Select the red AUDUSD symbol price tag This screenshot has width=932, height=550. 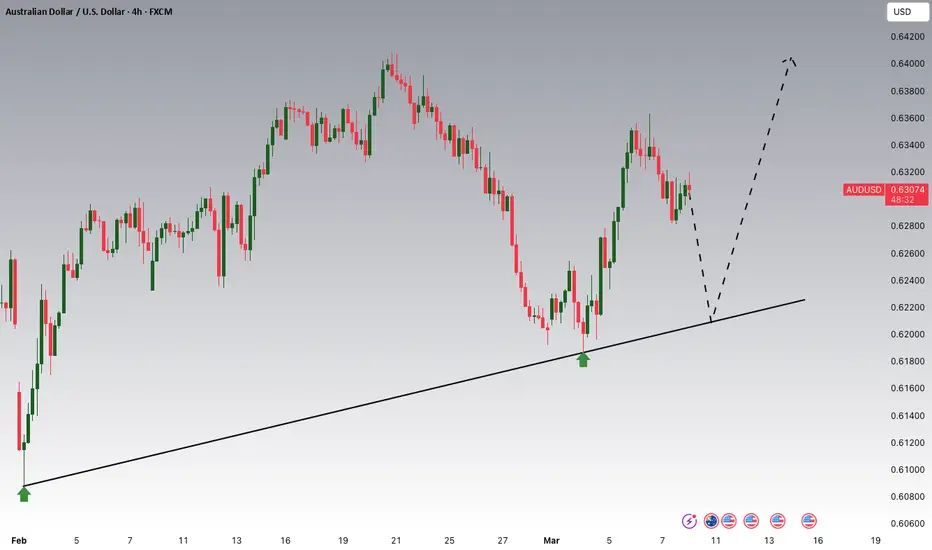[x=864, y=190]
